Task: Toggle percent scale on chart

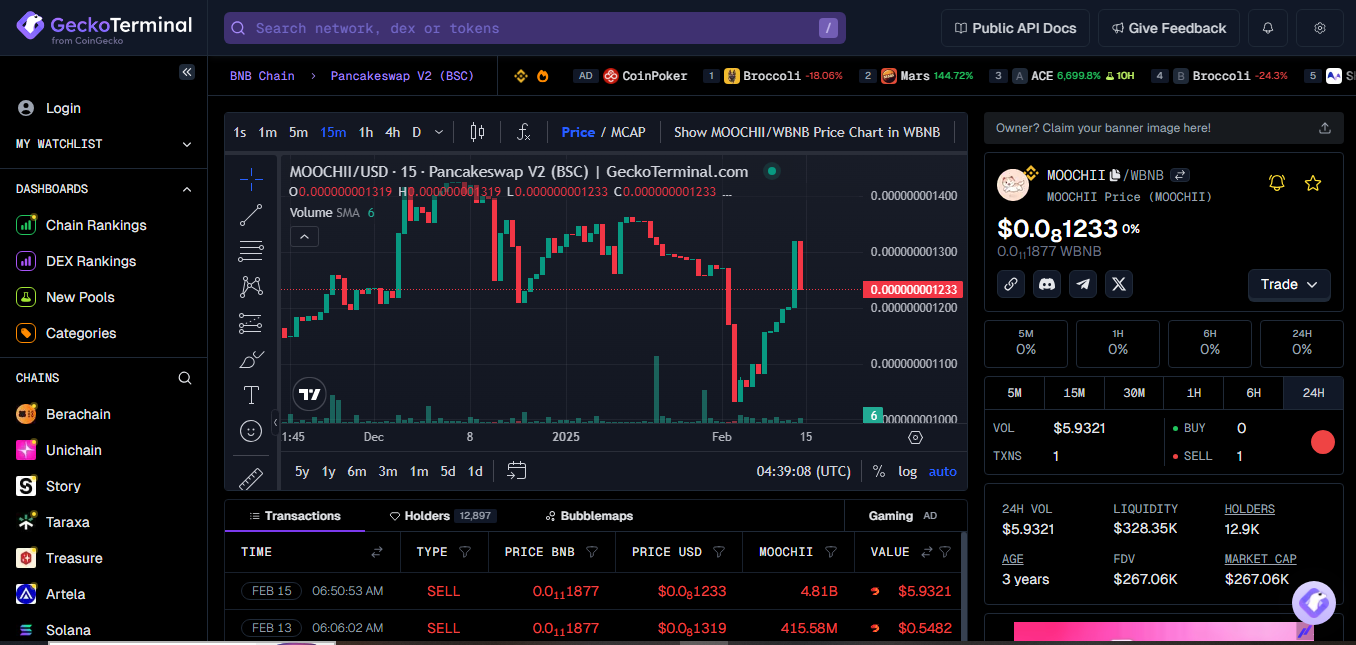Action: (879, 471)
